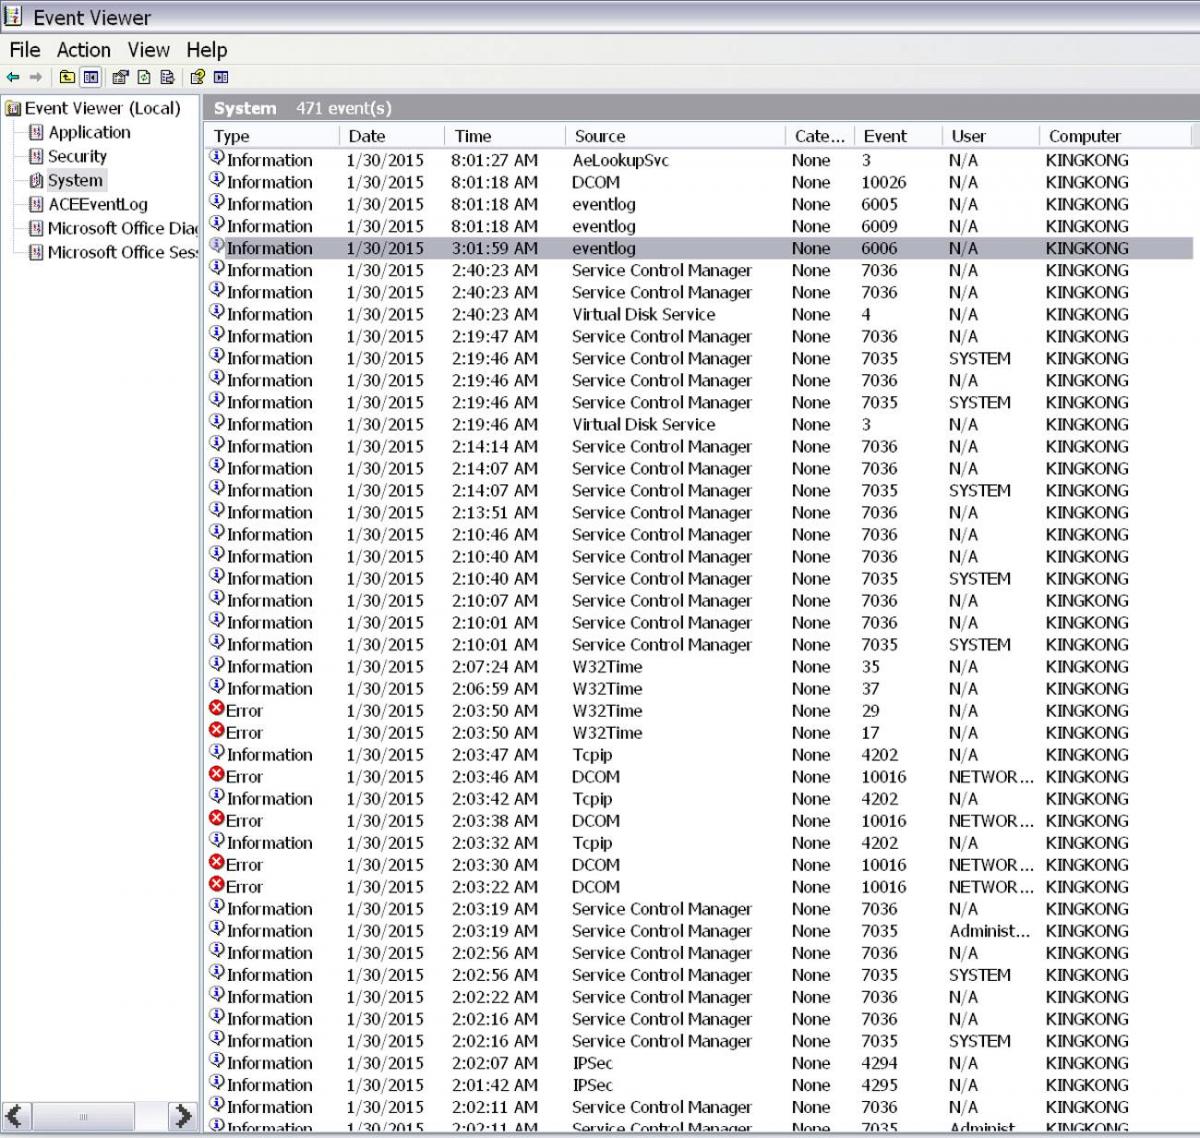Select eventlog event 6005 row
Viewport: 1200px width, 1138px height.
point(699,204)
